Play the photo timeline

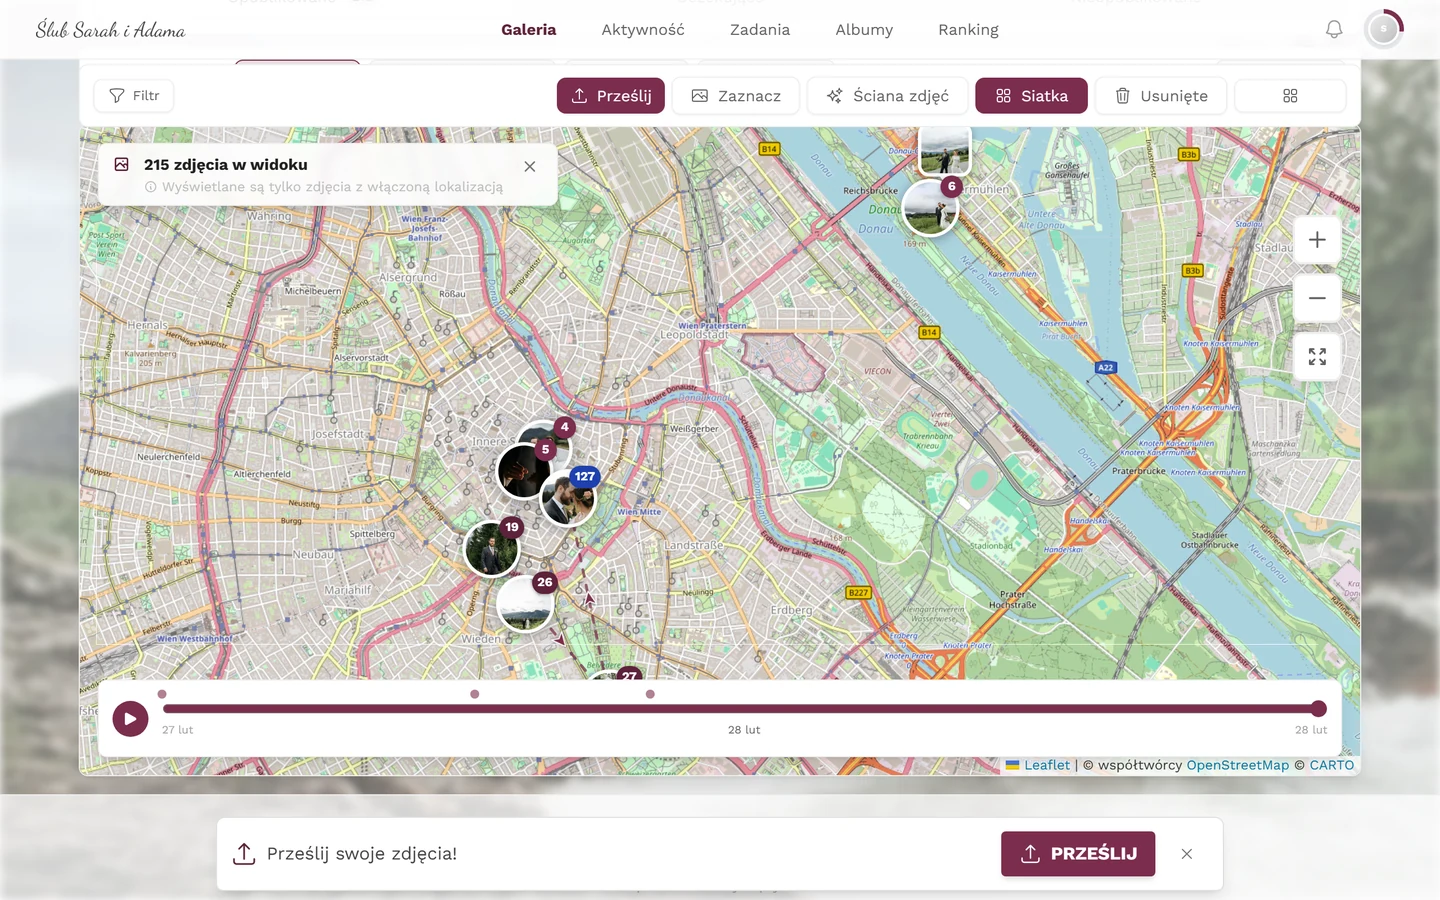tap(130, 718)
